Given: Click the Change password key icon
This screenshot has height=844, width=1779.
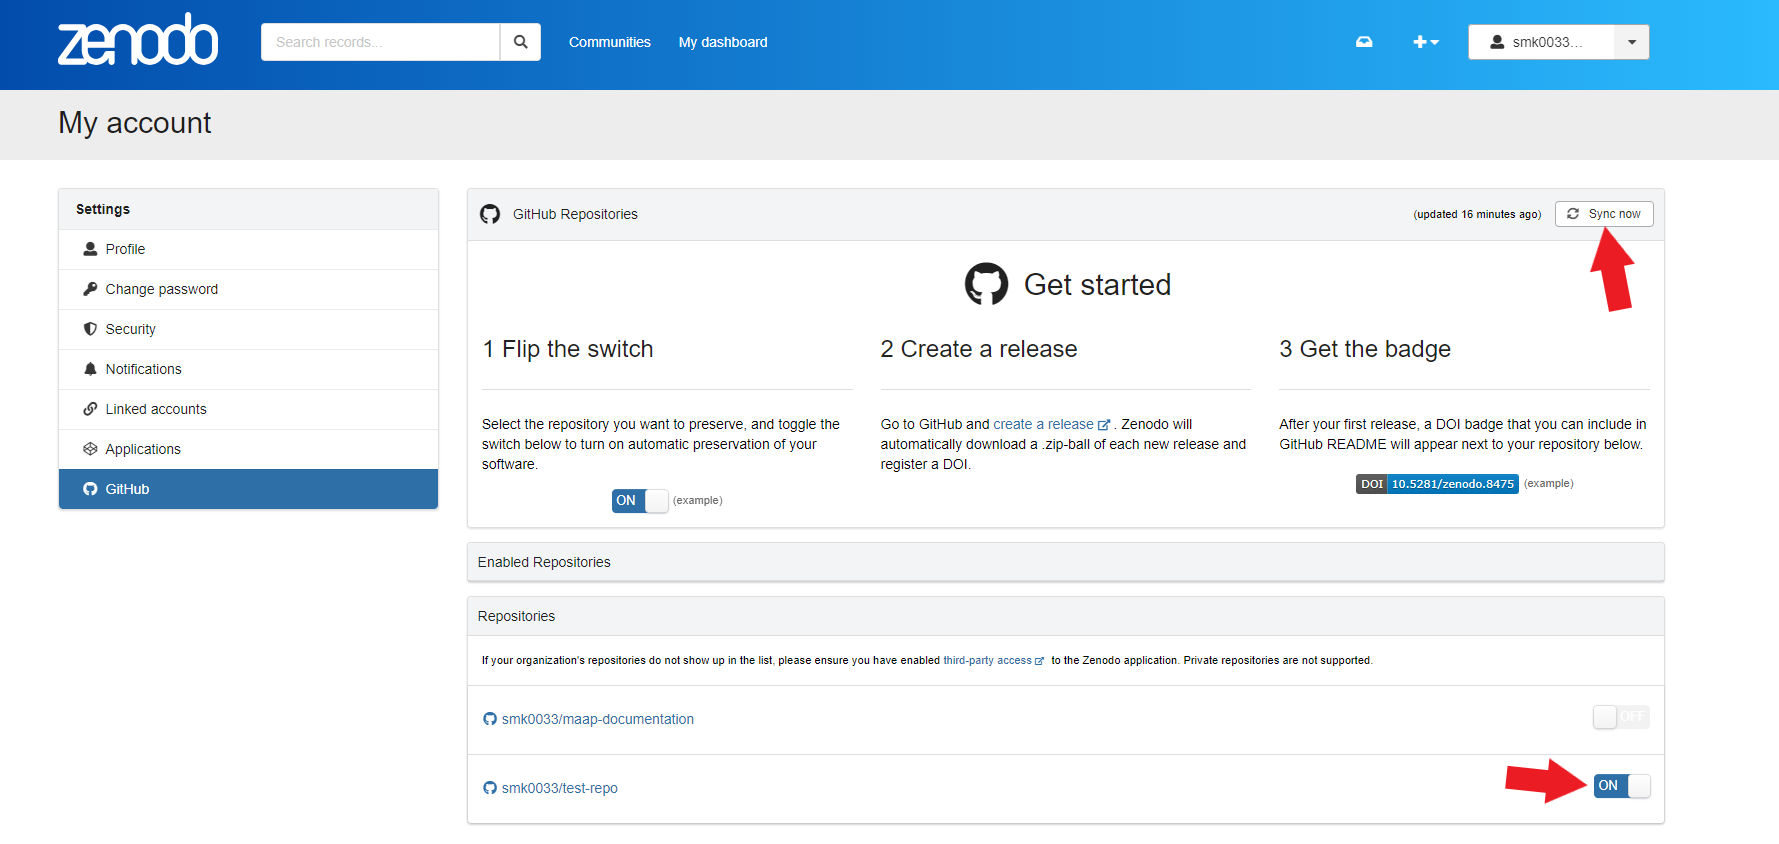Looking at the screenshot, I should coord(90,289).
